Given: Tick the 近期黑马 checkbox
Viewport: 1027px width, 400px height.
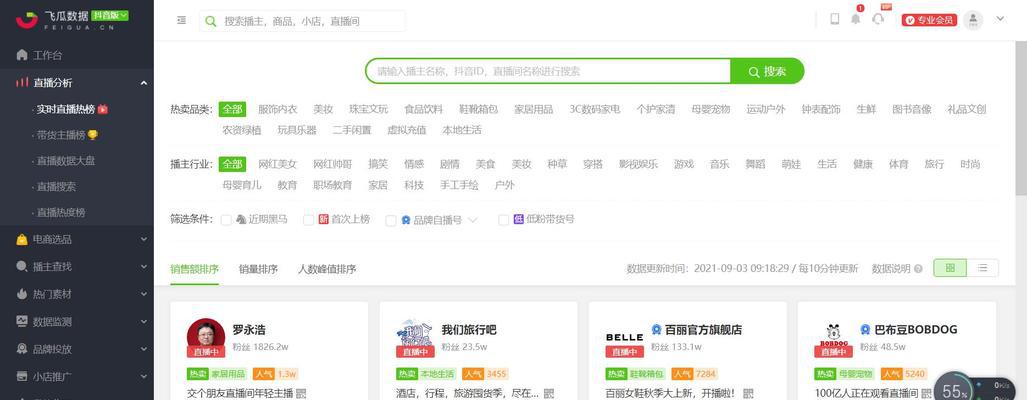Looking at the screenshot, I should (226, 220).
